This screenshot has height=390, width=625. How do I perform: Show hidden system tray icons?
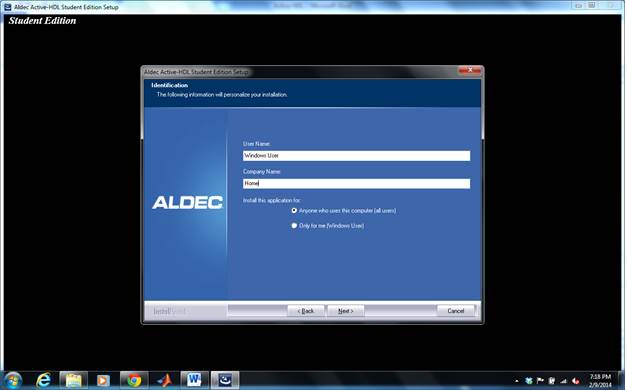pos(517,381)
